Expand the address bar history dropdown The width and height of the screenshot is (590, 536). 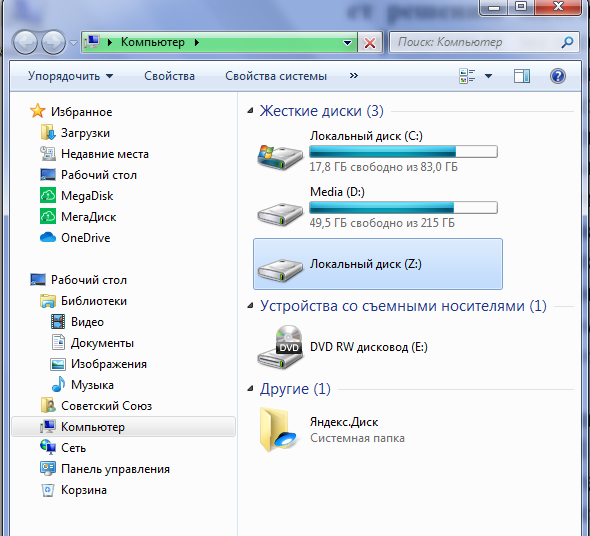348,43
